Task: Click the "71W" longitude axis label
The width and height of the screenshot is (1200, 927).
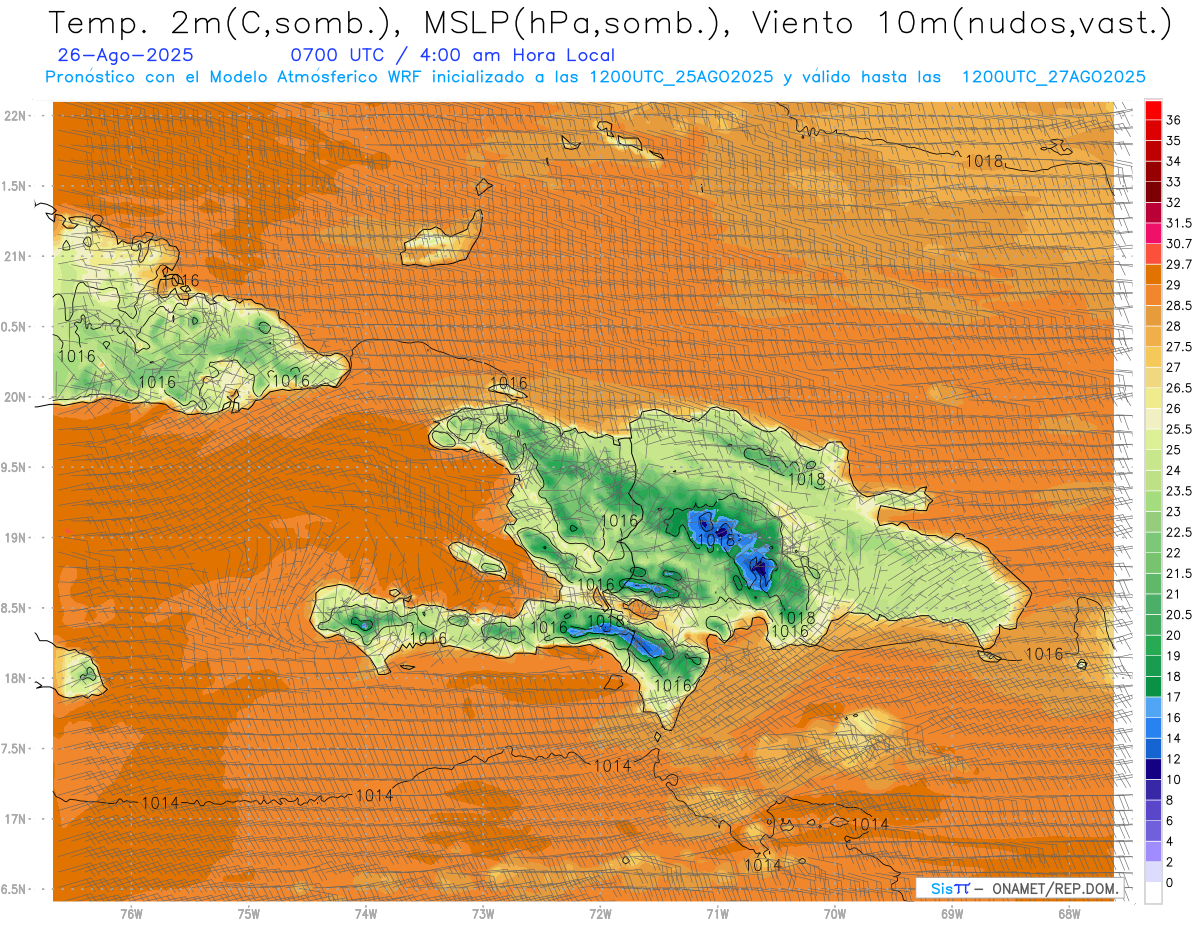Action: click(x=717, y=914)
